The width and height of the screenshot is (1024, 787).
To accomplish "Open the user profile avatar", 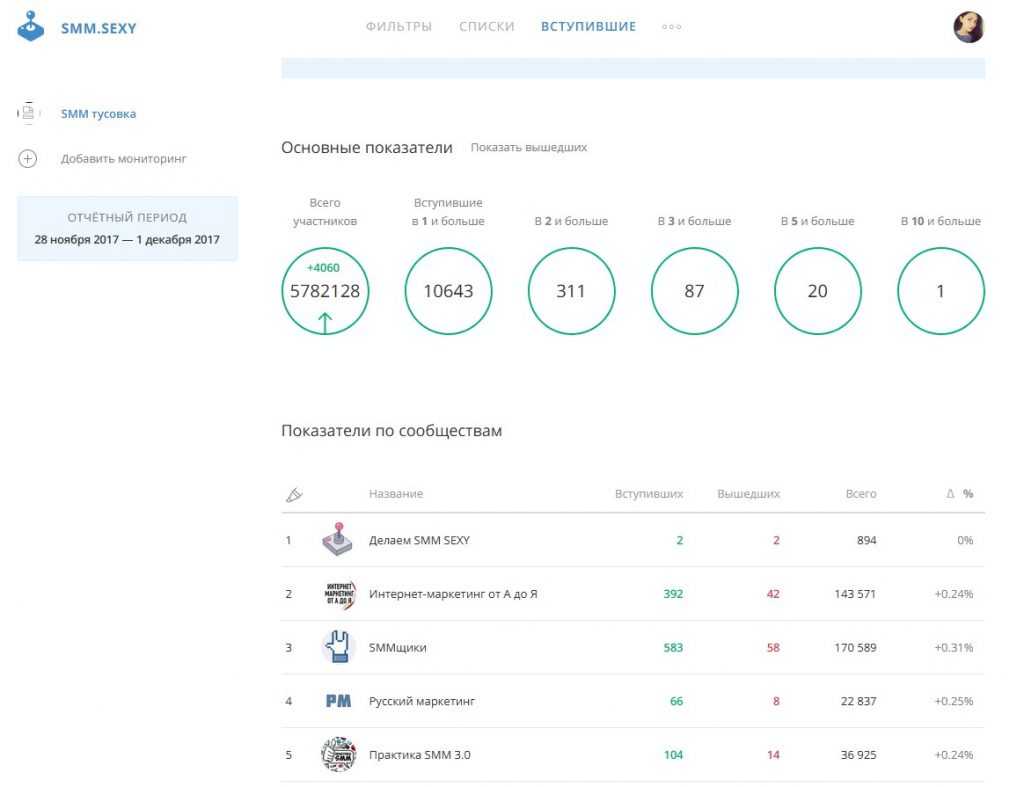I will click(x=968, y=27).
